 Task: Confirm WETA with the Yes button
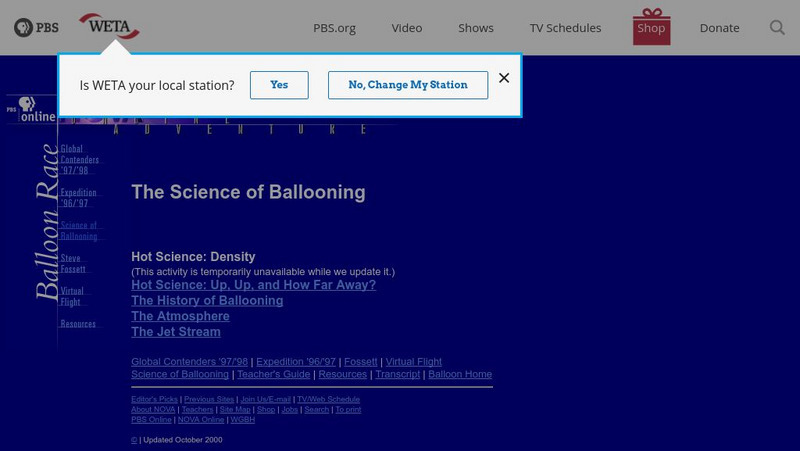pos(279,85)
